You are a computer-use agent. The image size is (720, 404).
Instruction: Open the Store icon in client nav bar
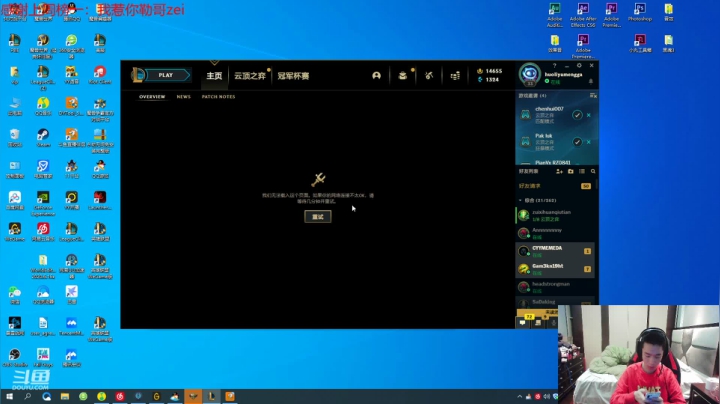pyautogui.click(x=455, y=76)
